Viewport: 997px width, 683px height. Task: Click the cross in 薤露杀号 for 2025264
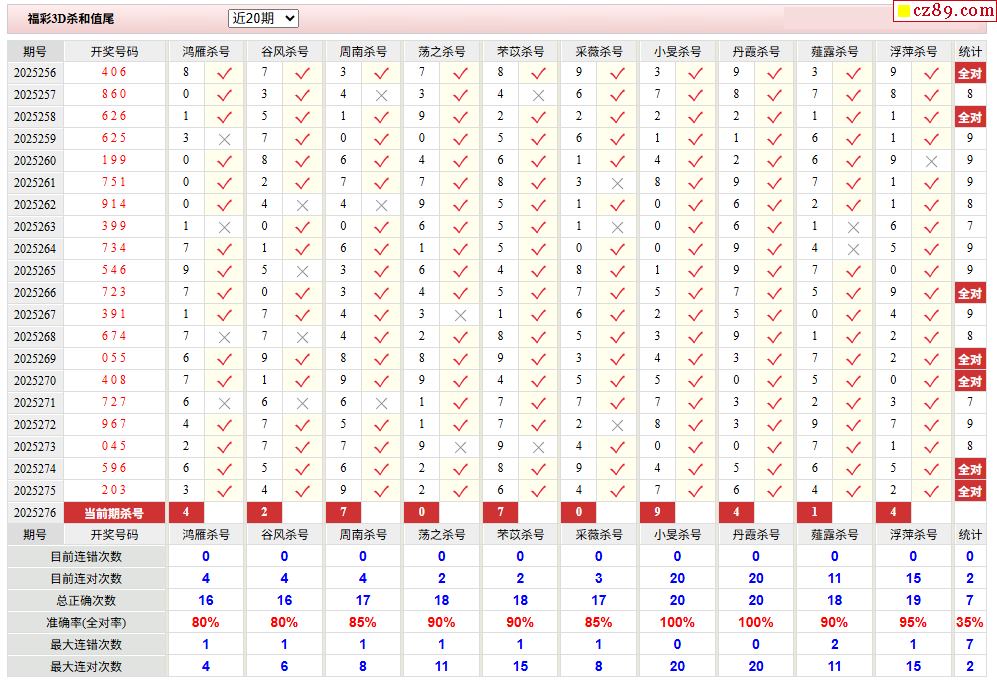853,249
